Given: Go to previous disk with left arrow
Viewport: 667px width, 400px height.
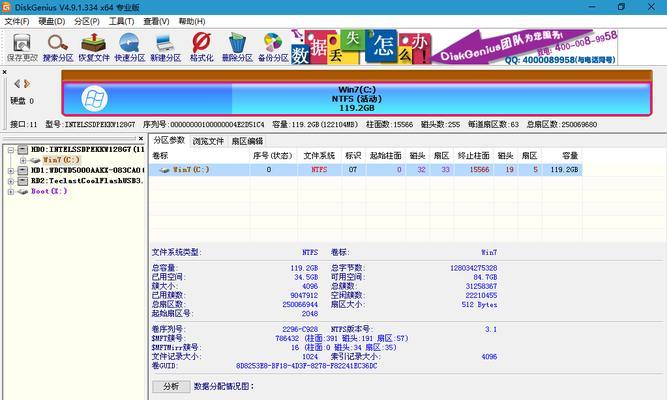Looking at the screenshot, I should [17, 83].
